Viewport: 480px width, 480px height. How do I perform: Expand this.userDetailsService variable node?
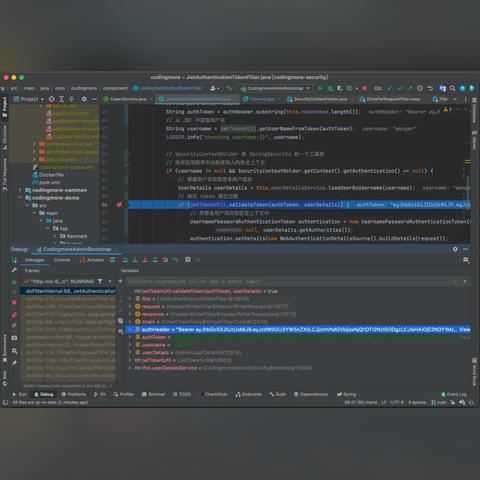coord(130,368)
